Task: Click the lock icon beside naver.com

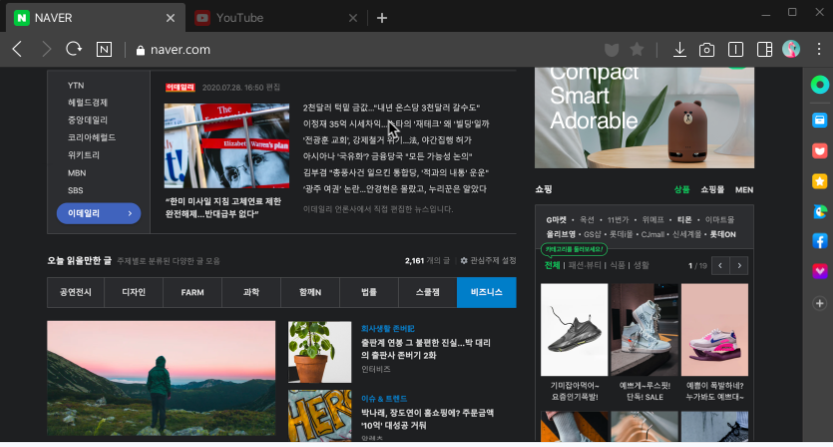Action: (x=140, y=50)
